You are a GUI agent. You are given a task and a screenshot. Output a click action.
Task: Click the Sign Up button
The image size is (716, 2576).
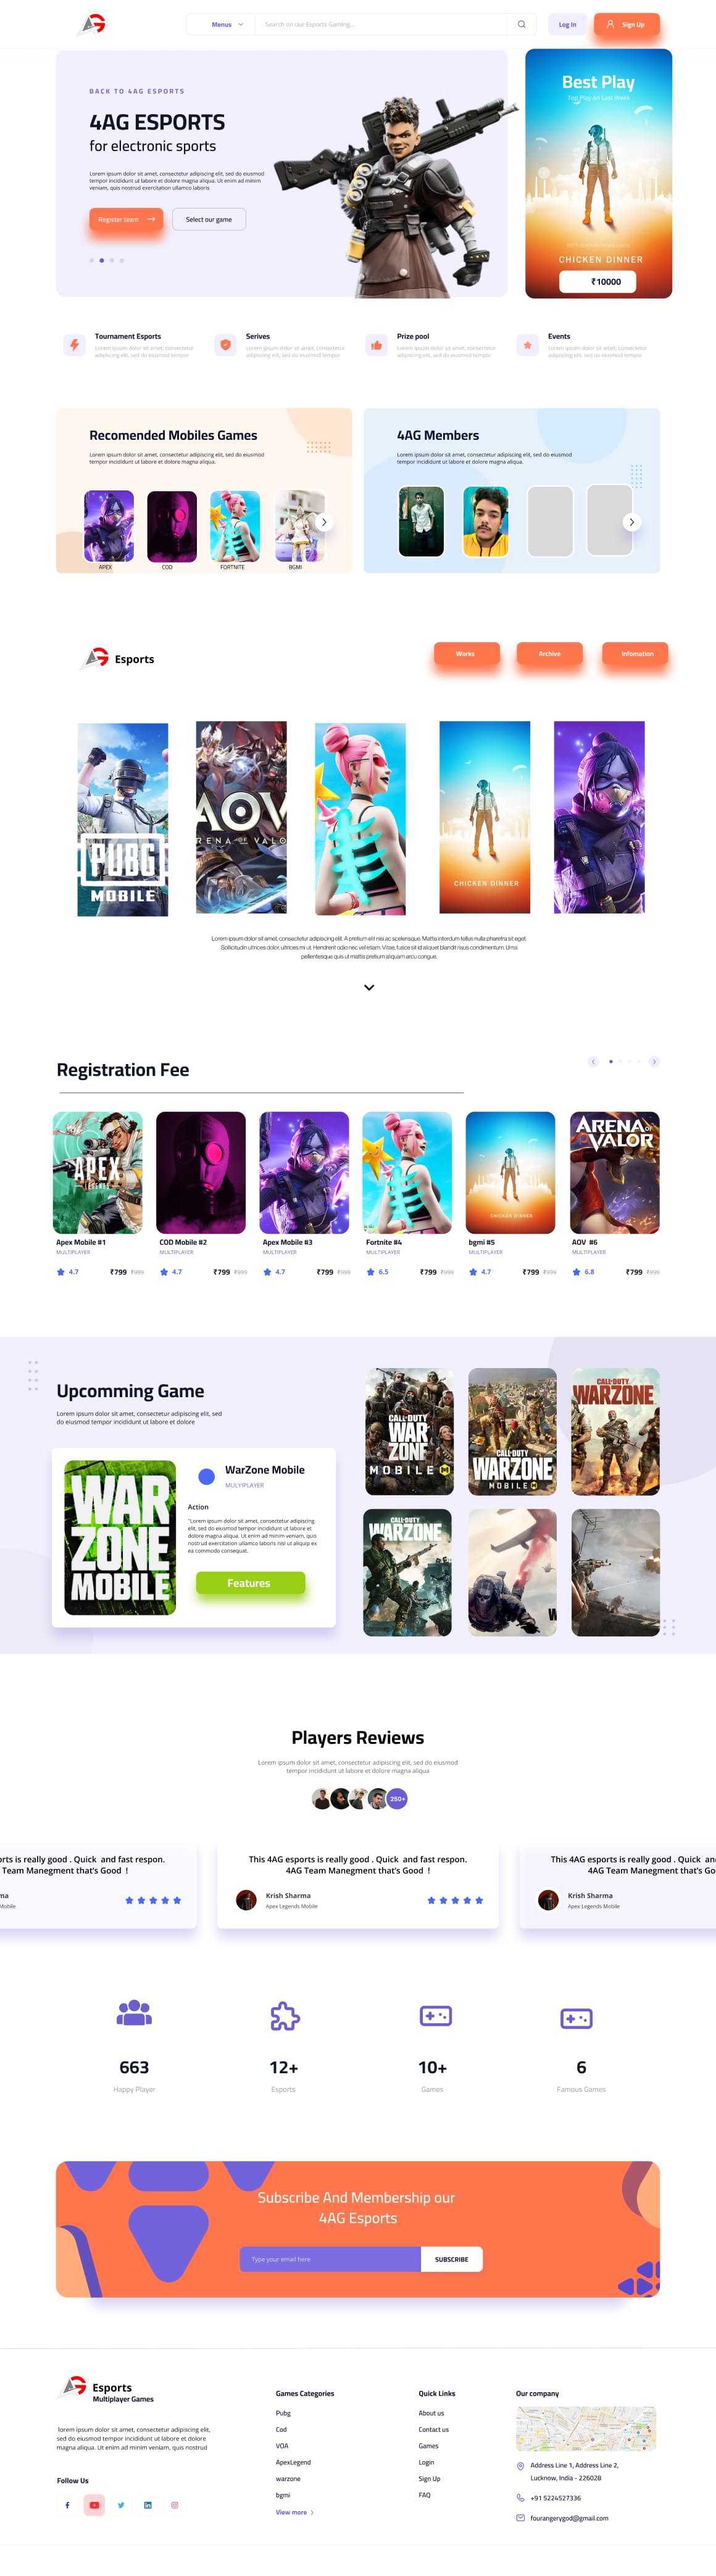pos(626,24)
